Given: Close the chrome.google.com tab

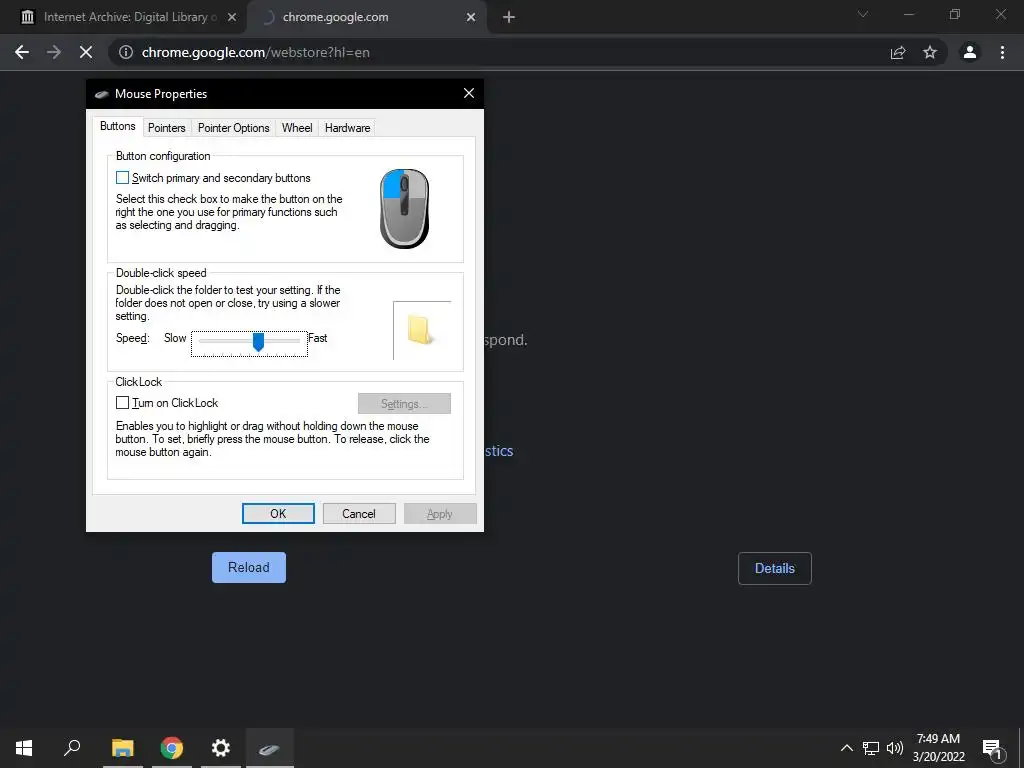Looking at the screenshot, I should tap(471, 17).
